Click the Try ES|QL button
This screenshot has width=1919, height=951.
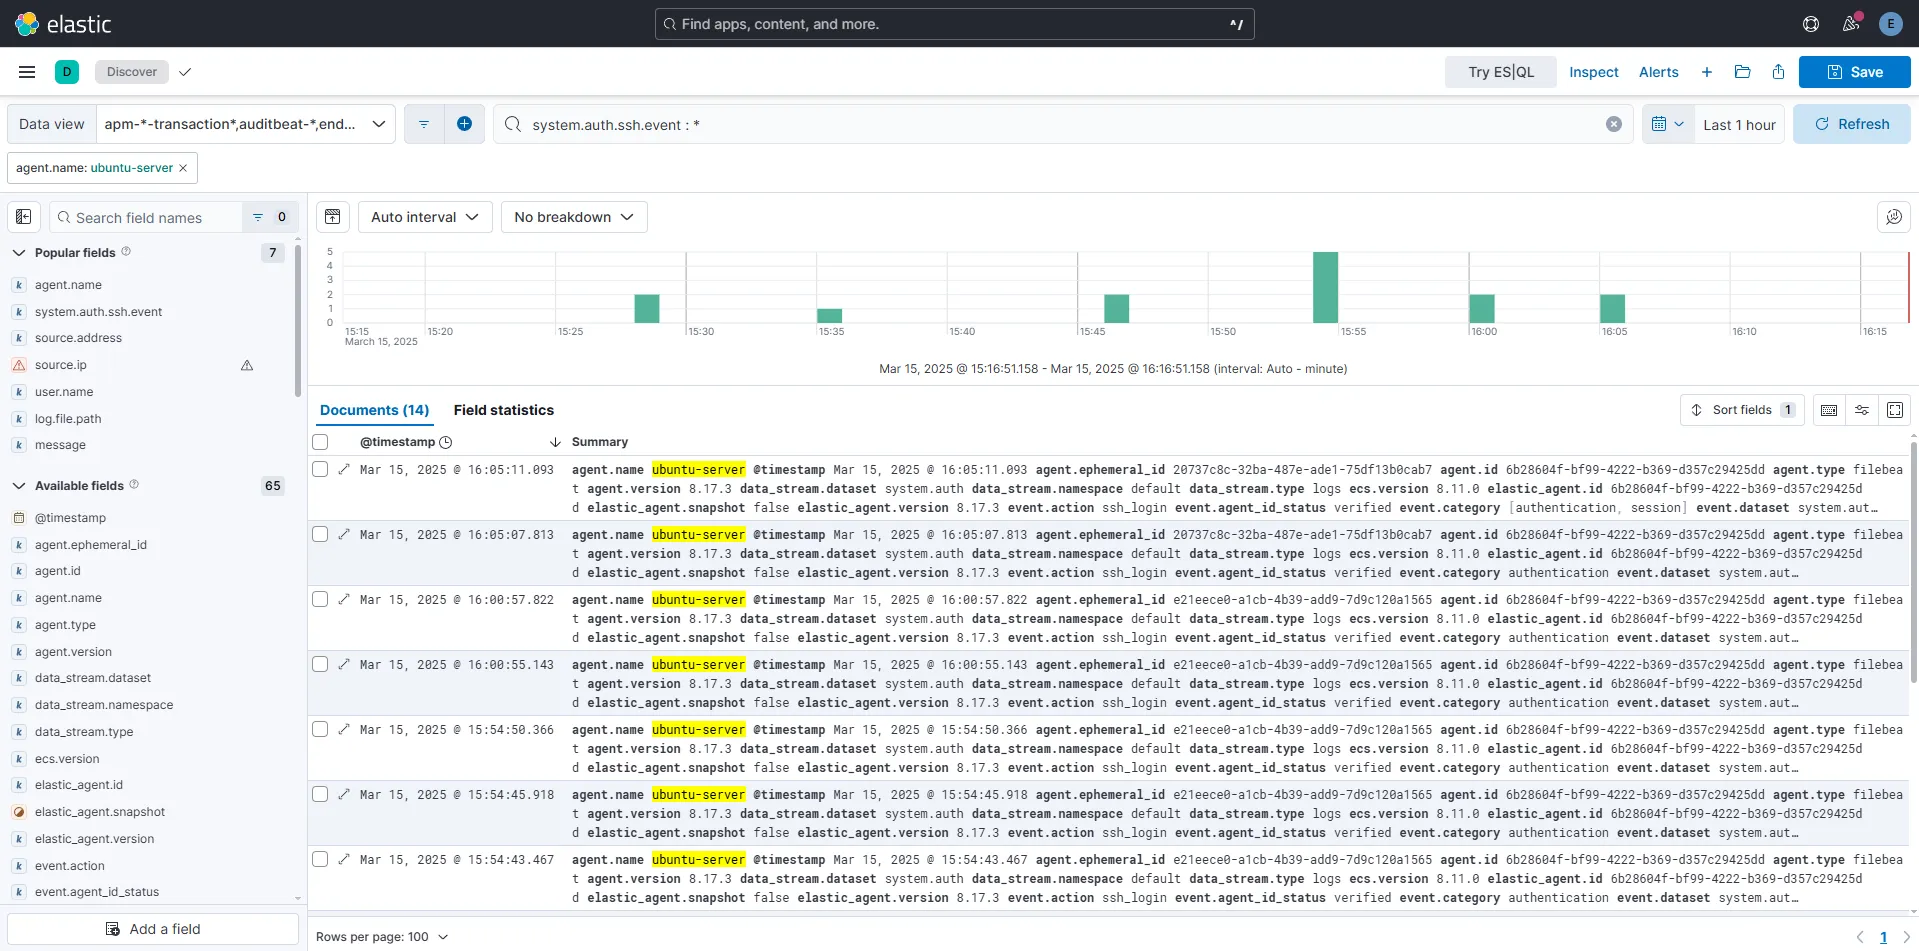click(x=1500, y=72)
